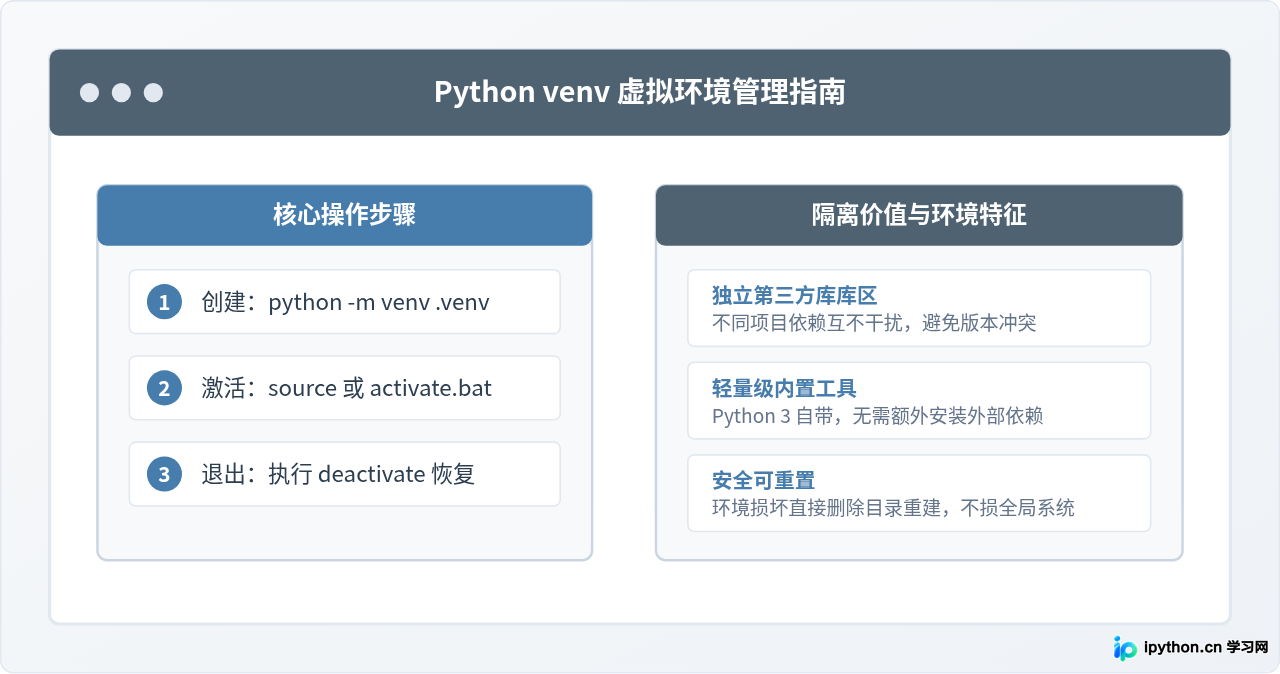Click the text '激活：source 或 activate.bat'
The height and width of the screenshot is (674, 1280).
[x=347, y=388]
